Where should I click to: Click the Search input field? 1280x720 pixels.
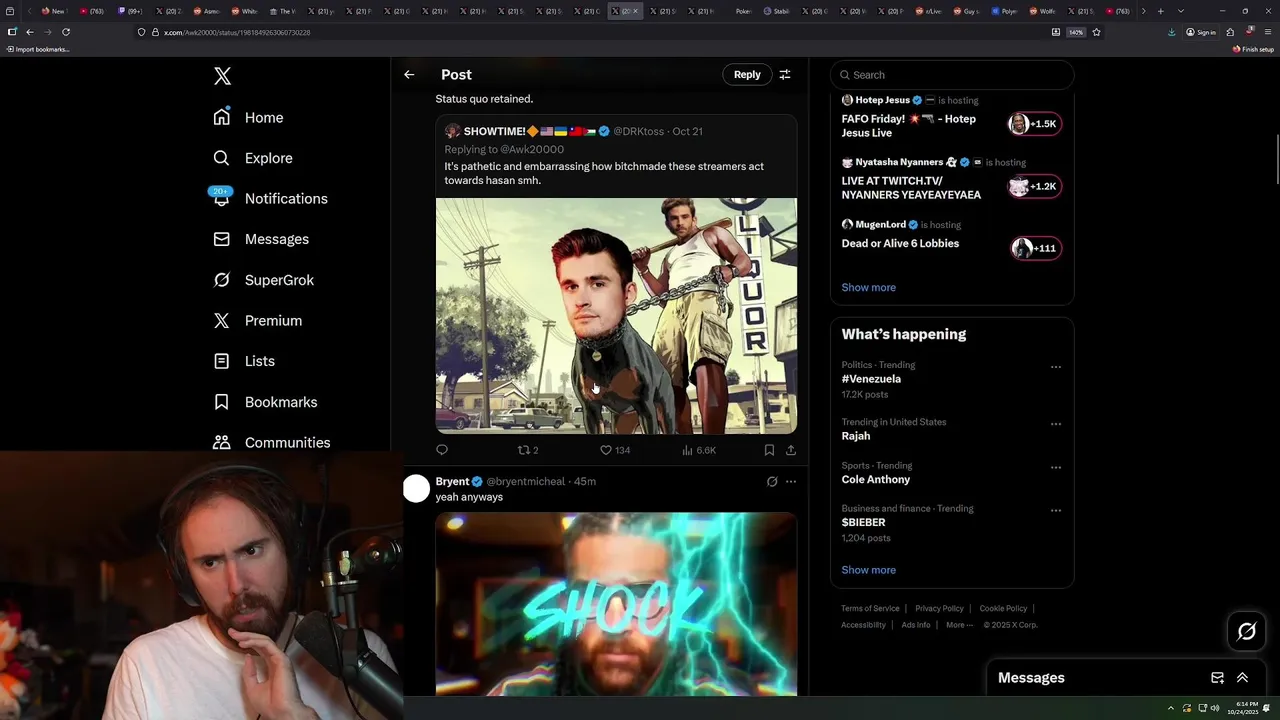point(952,75)
